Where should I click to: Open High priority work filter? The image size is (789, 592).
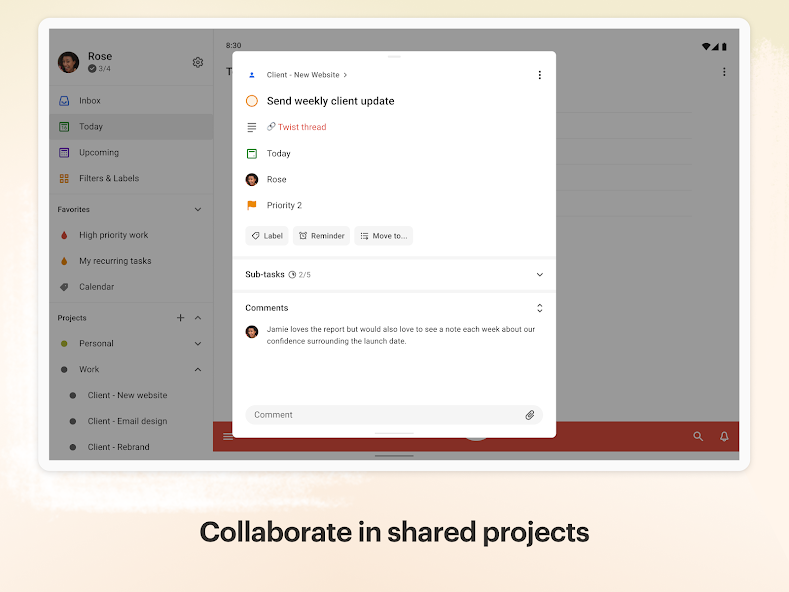[x=131, y=235]
